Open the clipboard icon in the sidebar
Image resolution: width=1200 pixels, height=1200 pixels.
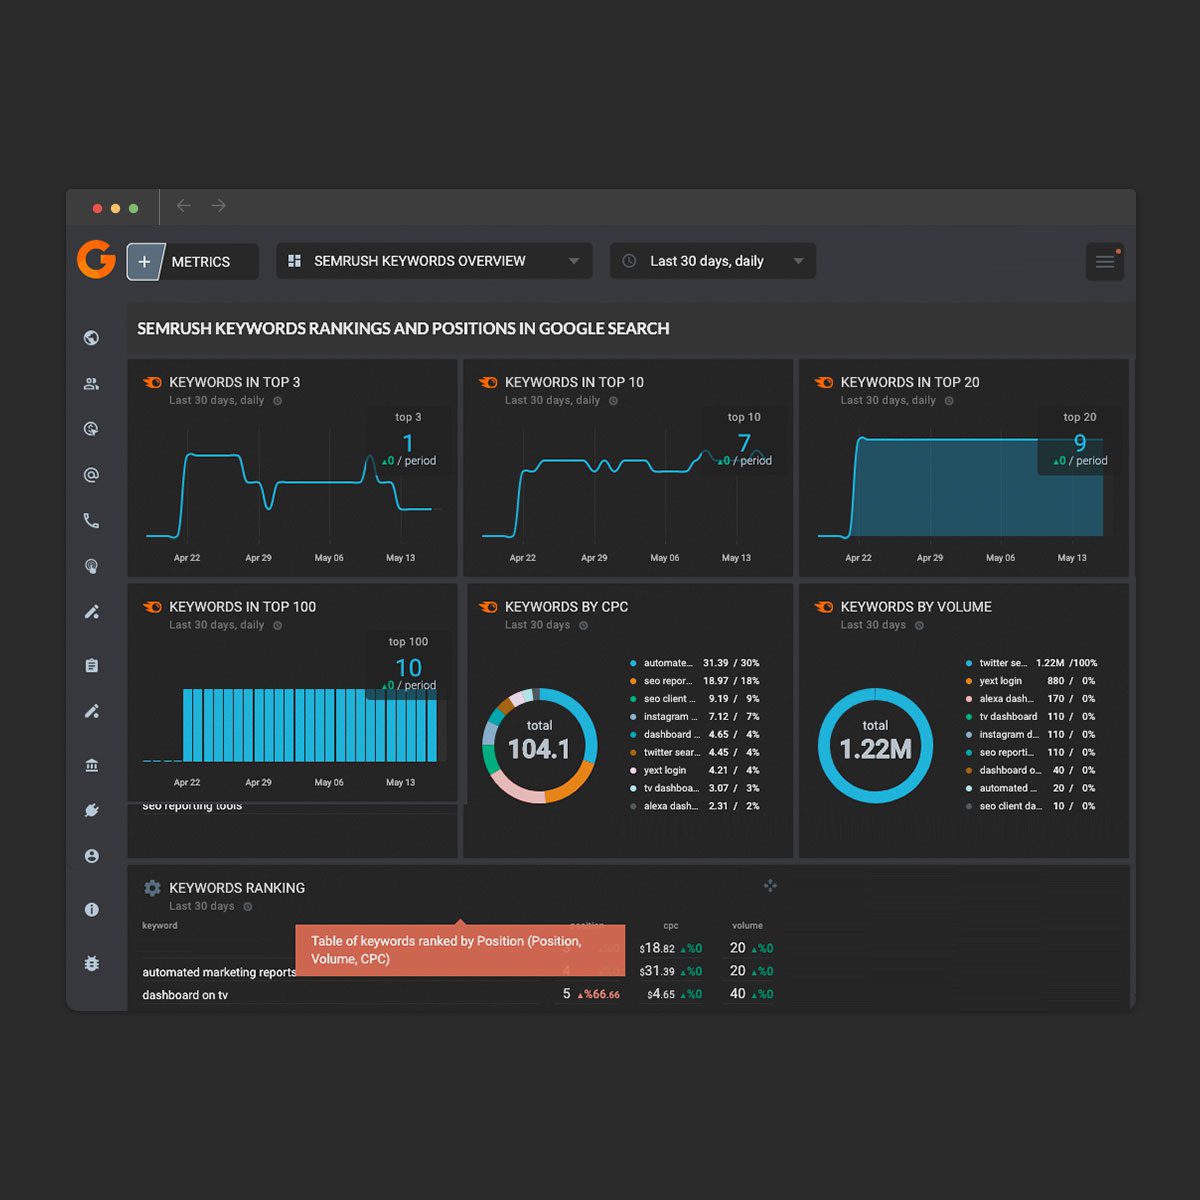pyautogui.click(x=91, y=666)
